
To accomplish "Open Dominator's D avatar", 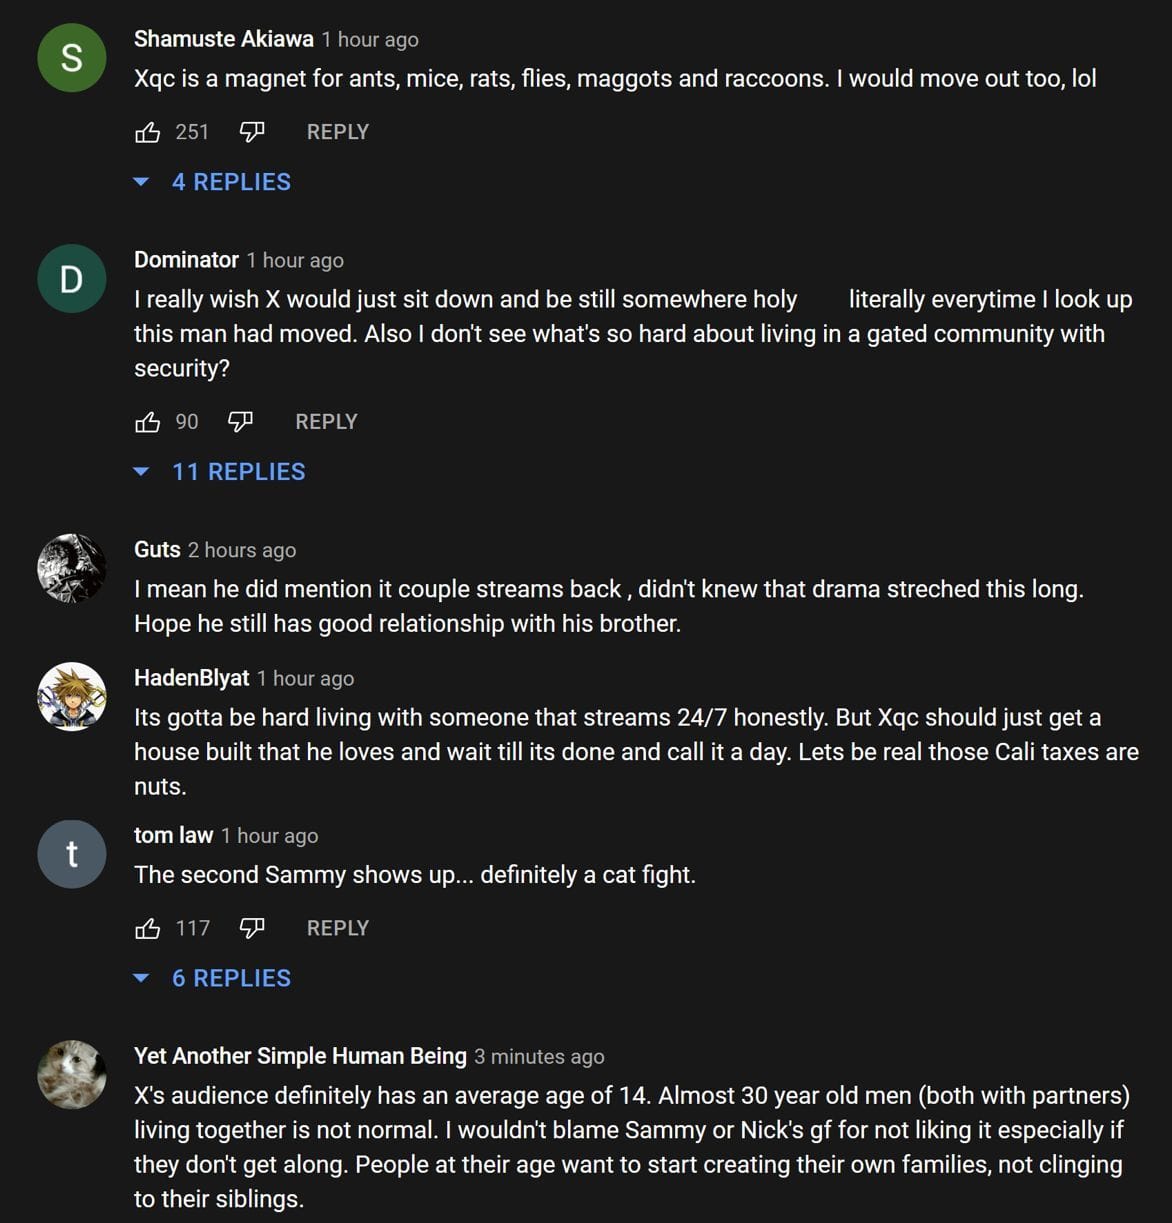I will point(71,278).
